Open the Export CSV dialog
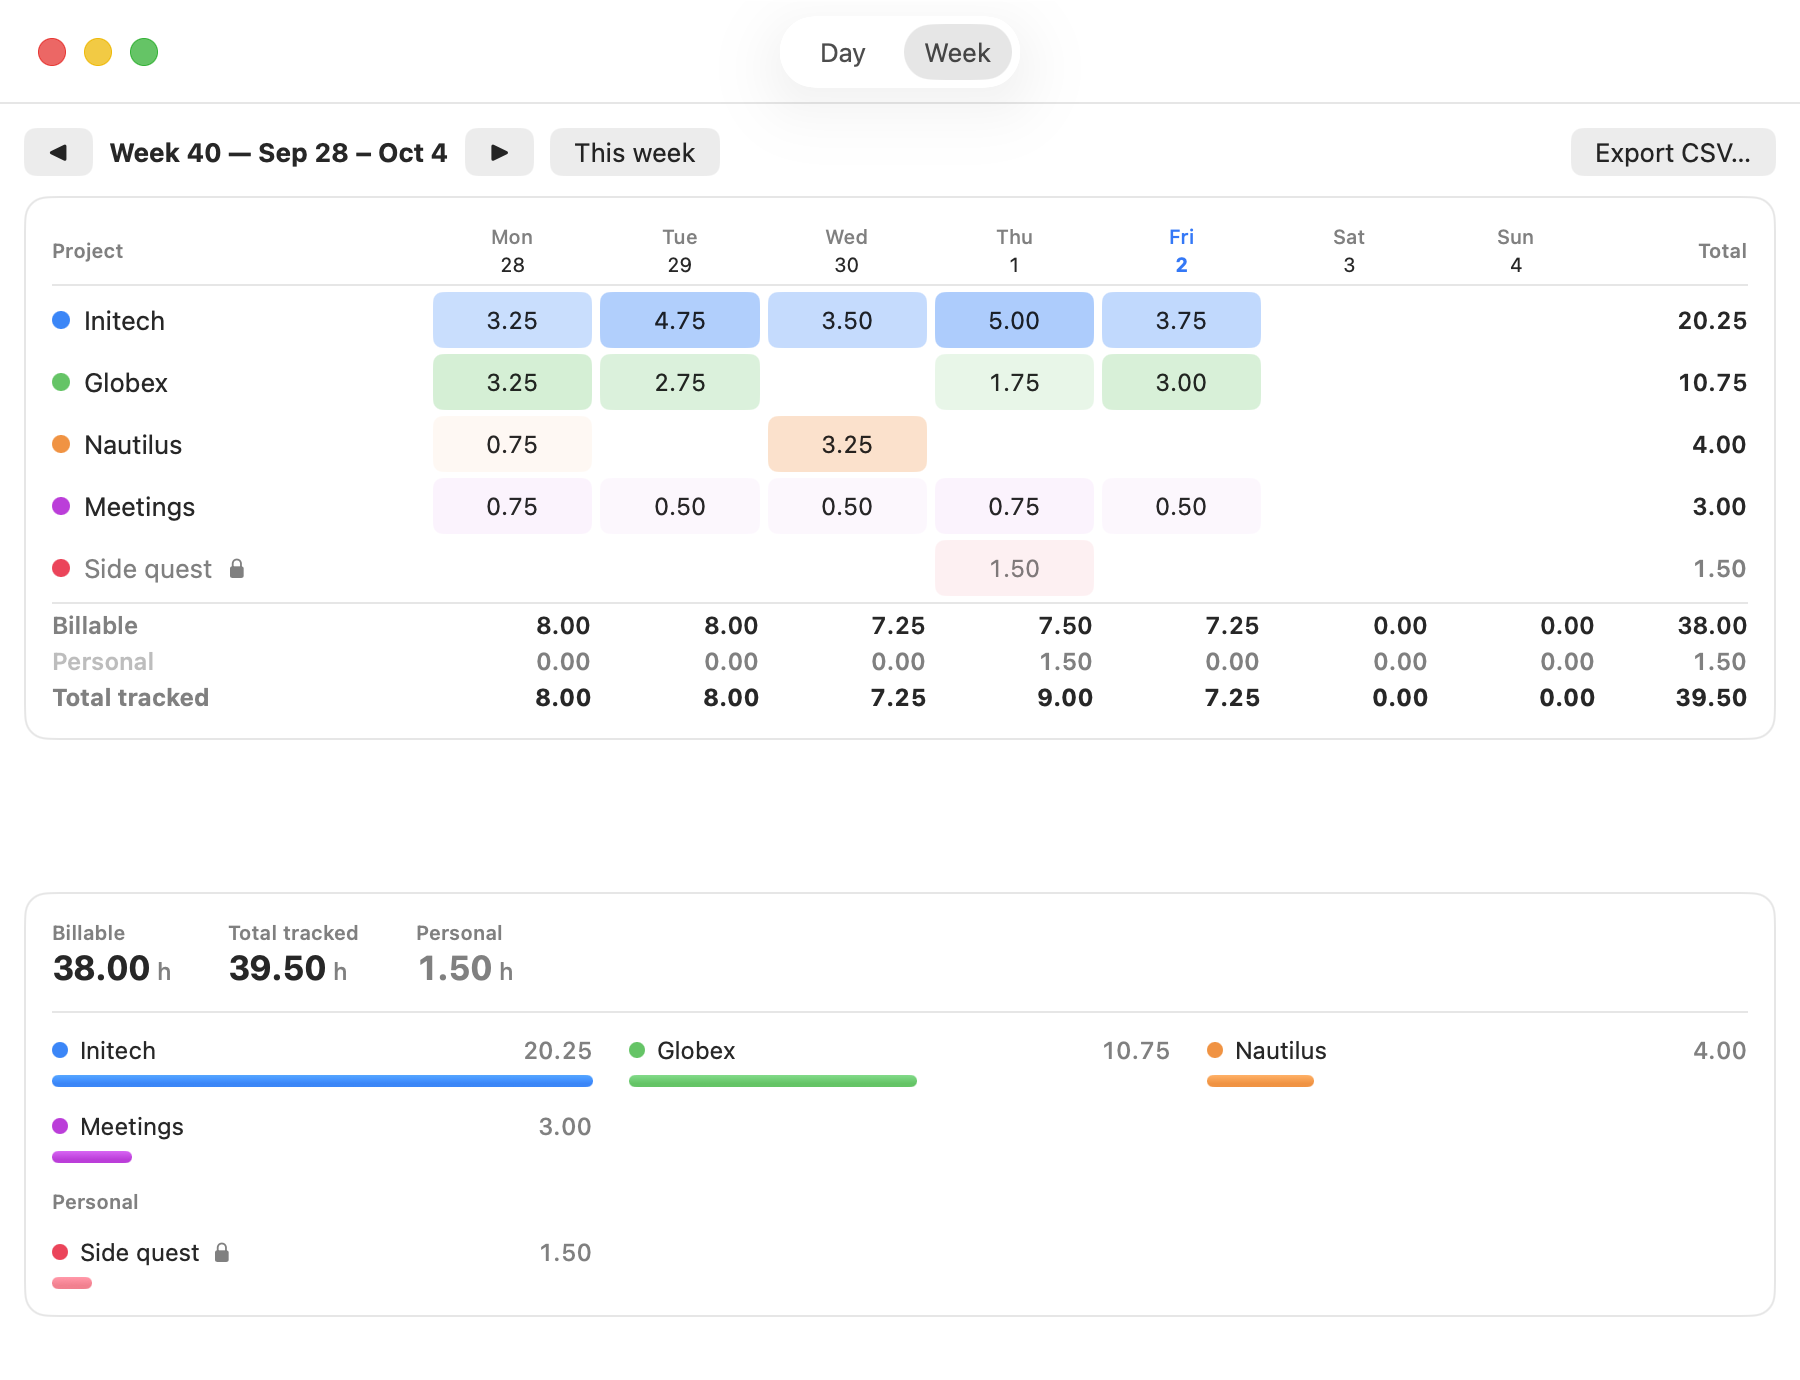1800x1380 pixels. click(1672, 152)
